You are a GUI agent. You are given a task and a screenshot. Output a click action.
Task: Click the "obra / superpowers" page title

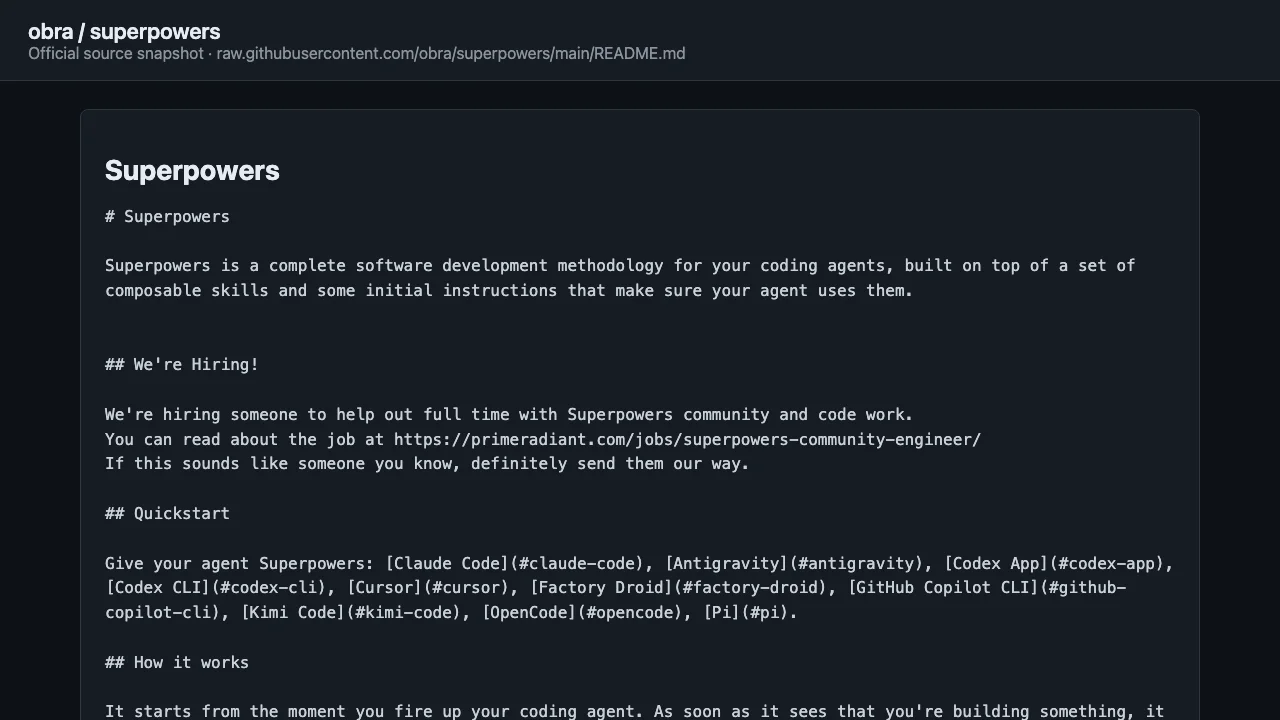pos(124,31)
